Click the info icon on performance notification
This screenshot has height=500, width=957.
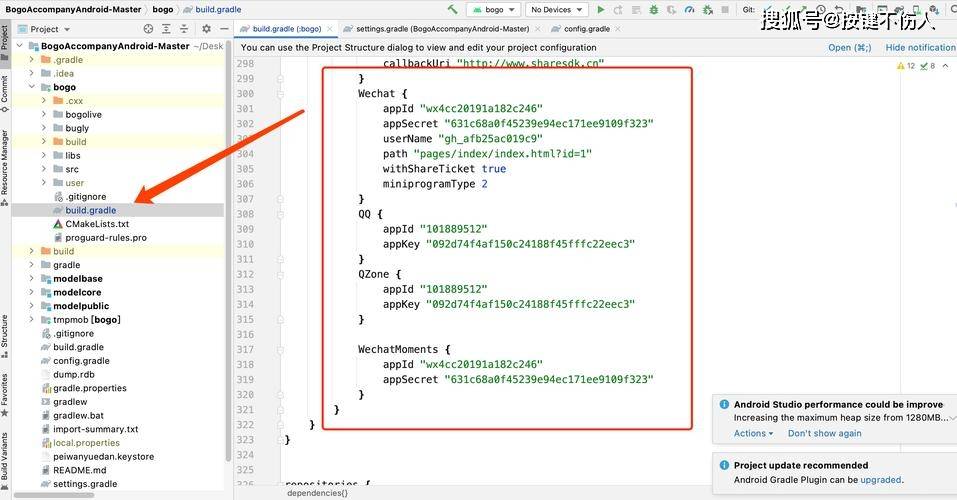coord(724,404)
